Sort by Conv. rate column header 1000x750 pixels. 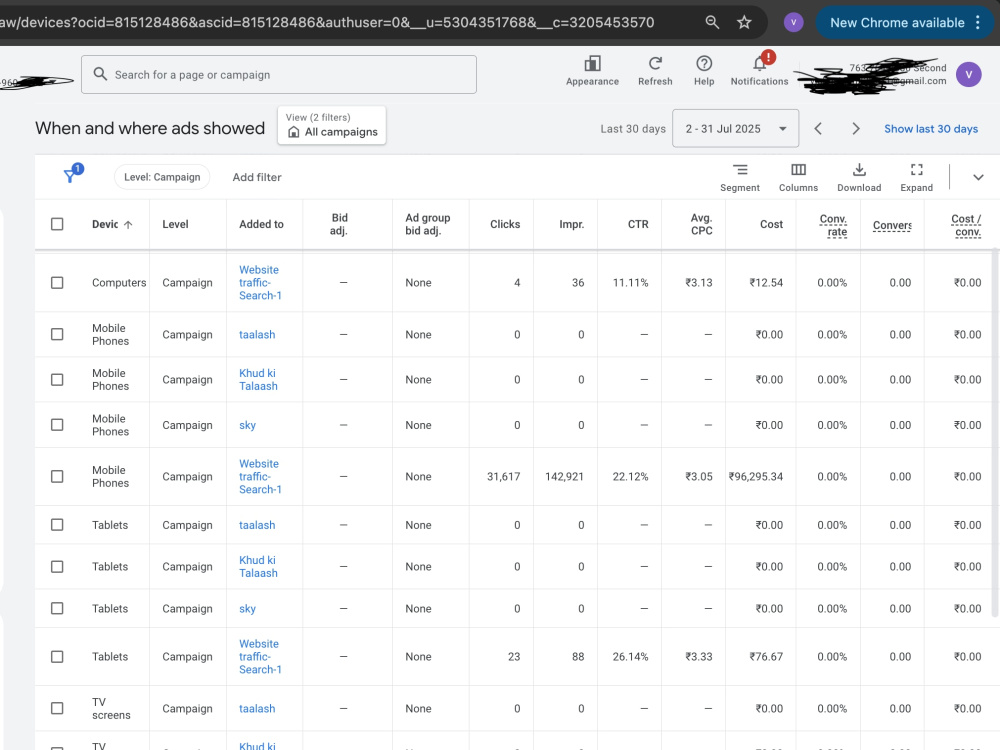833,225
